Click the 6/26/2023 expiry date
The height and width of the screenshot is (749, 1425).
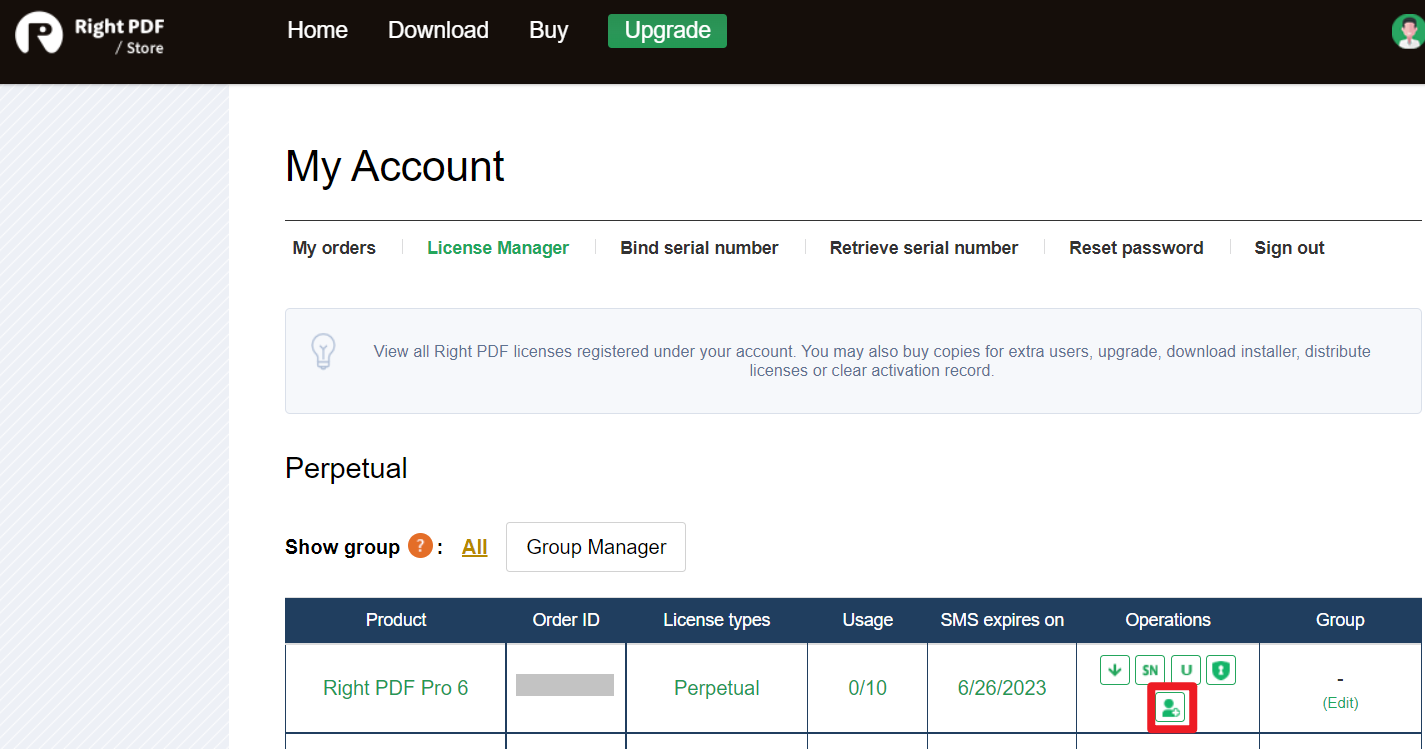(x=1002, y=688)
